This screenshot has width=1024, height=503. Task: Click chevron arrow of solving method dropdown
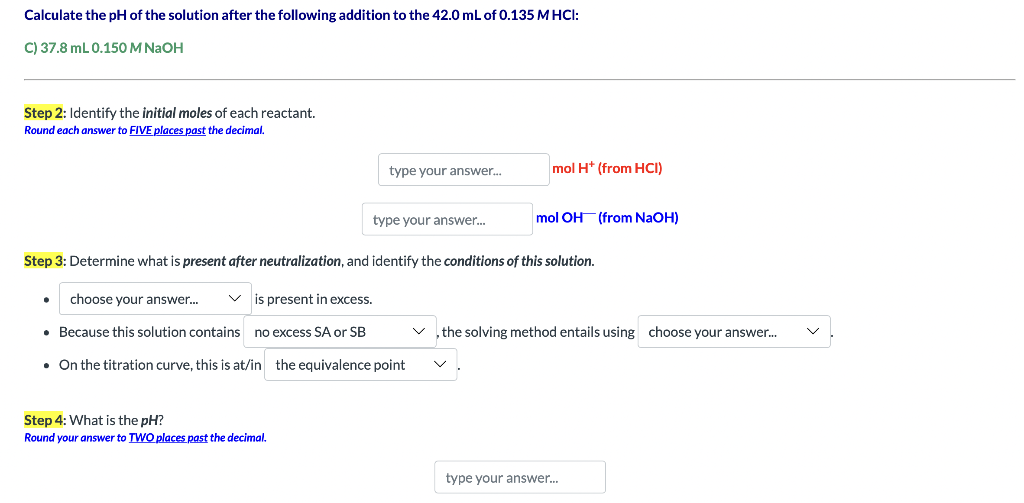click(x=812, y=332)
